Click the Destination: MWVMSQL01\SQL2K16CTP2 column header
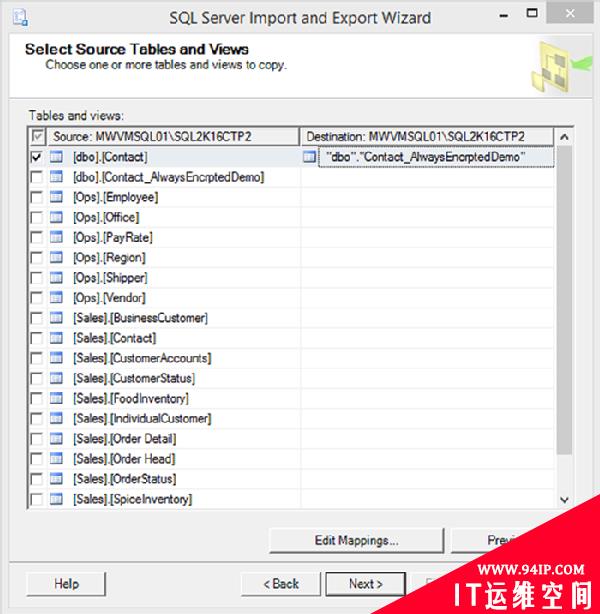The image size is (600, 614). click(427, 137)
